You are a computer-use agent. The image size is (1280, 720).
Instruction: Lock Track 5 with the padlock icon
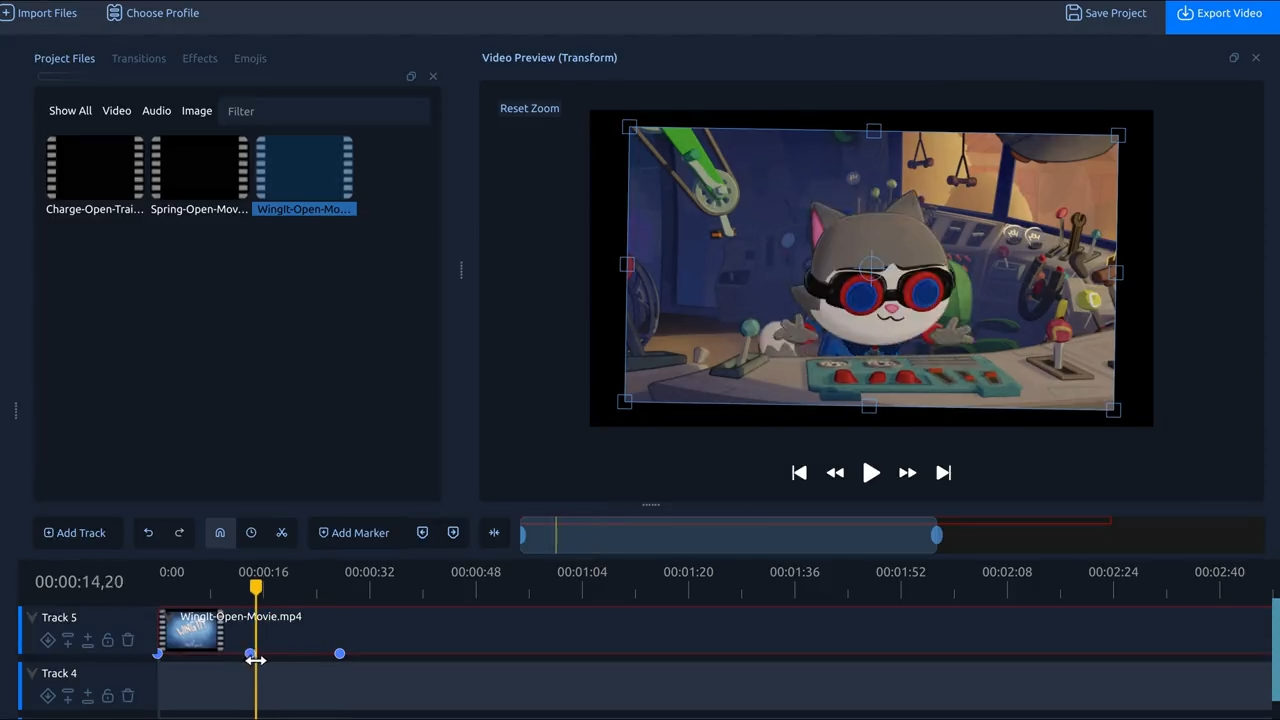click(x=107, y=640)
